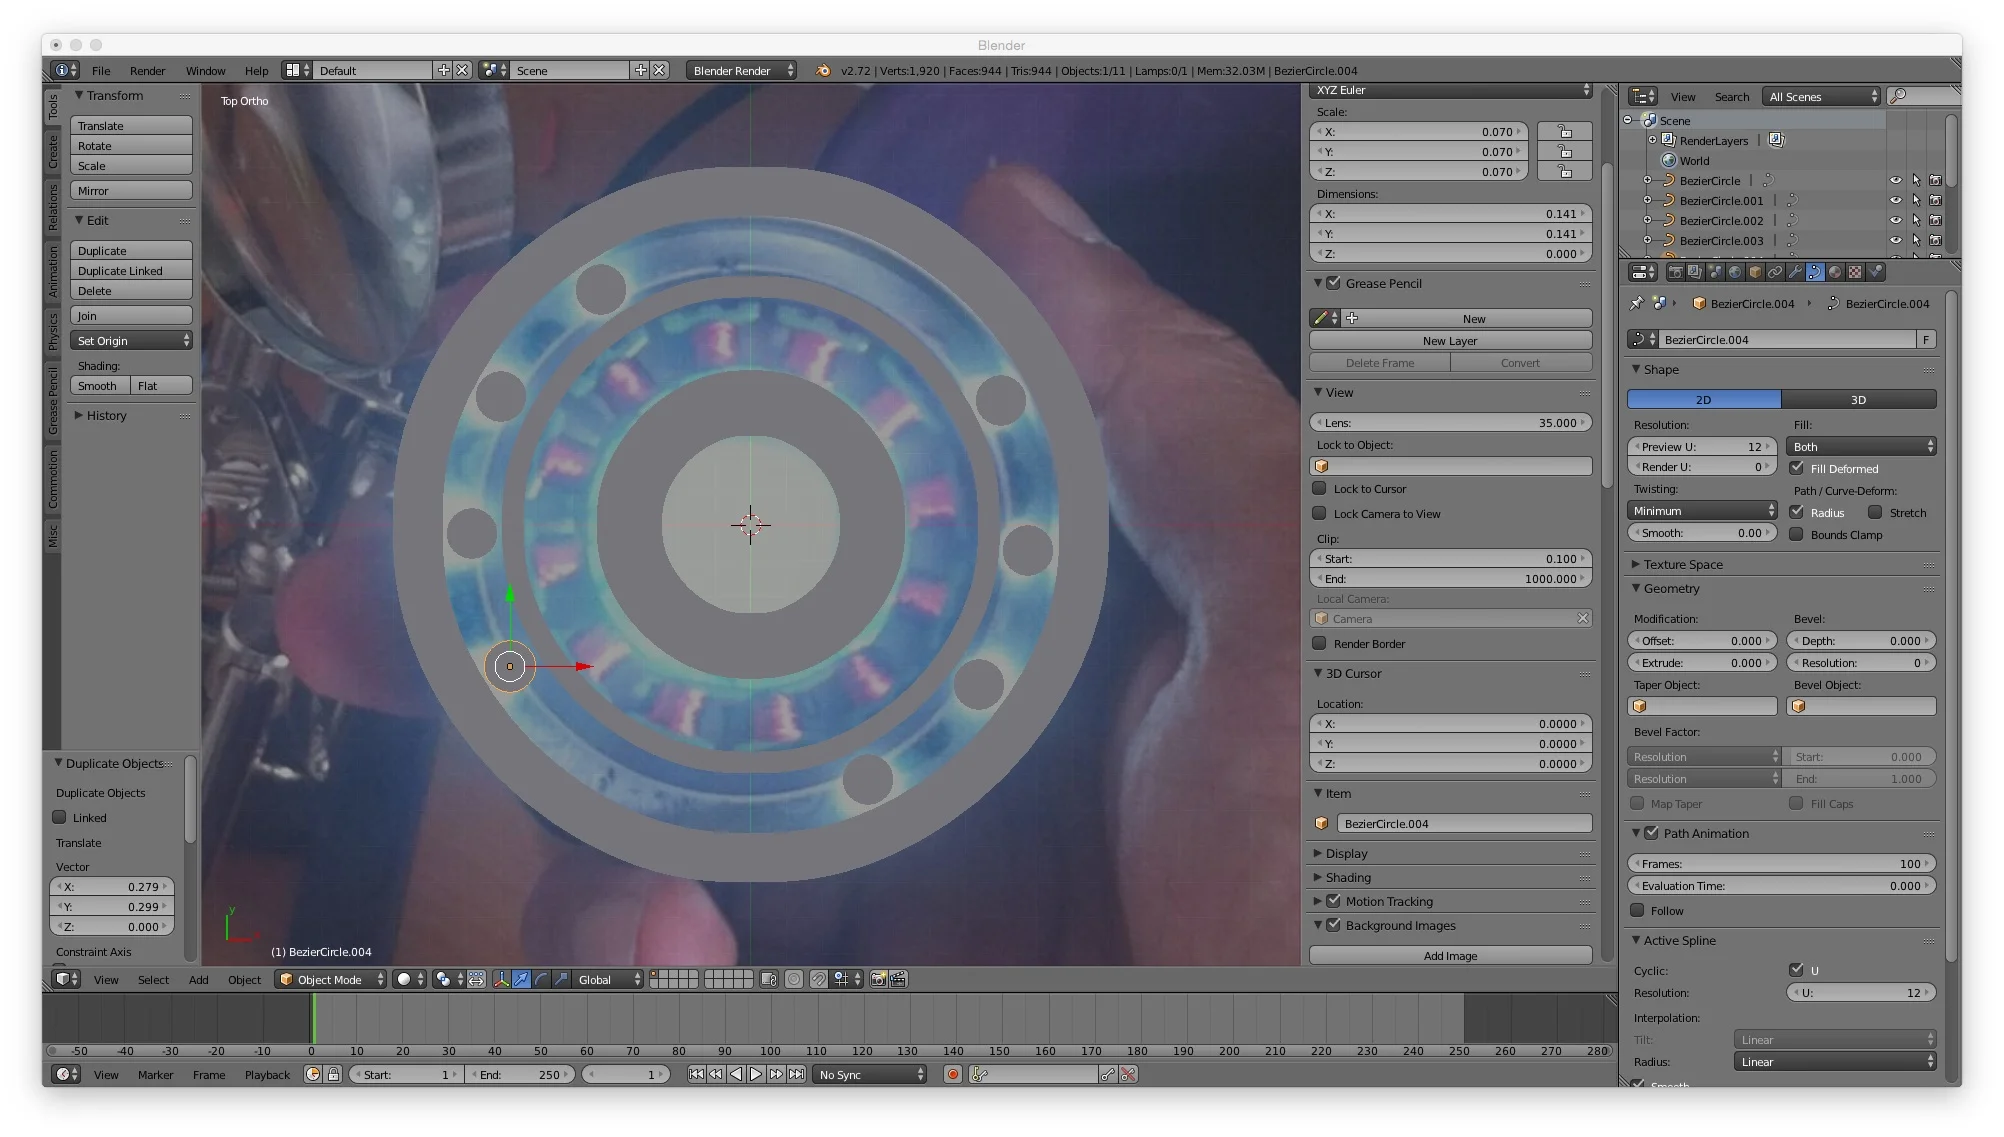Disable the Fill Deformed checkbox

pyautogui.click(x=1797, y=468)
